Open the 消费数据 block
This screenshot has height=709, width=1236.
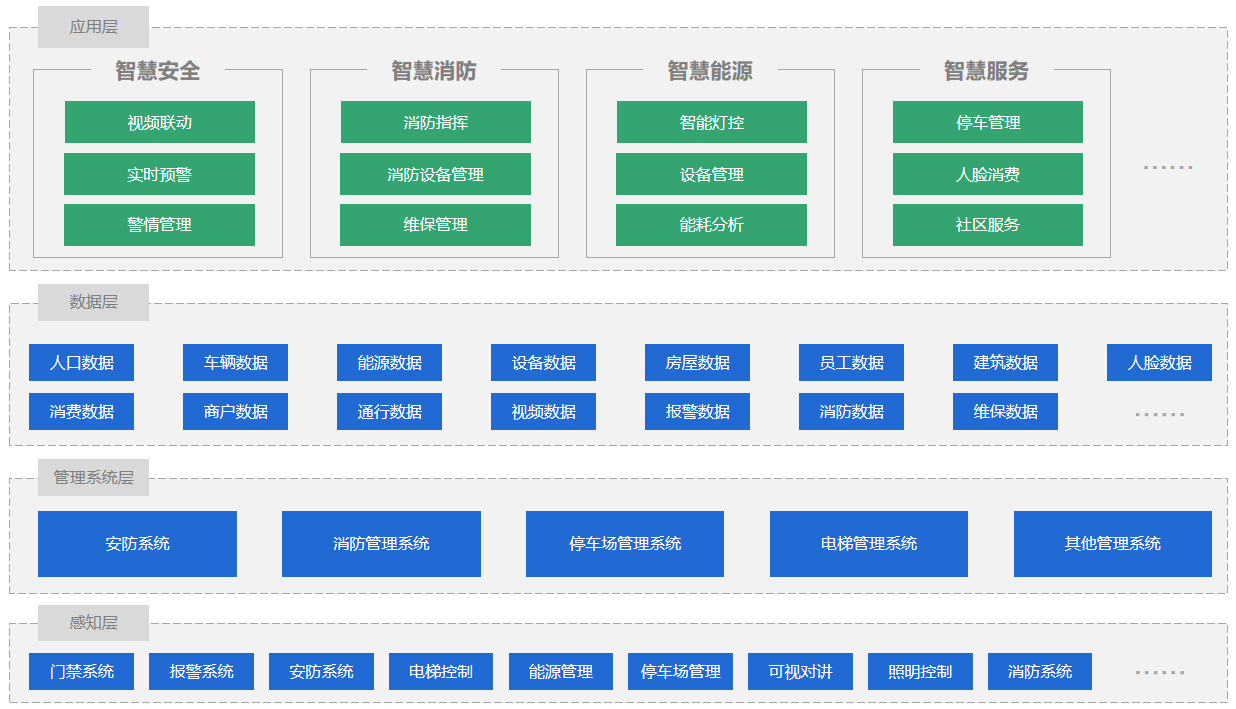click(81, 412)
